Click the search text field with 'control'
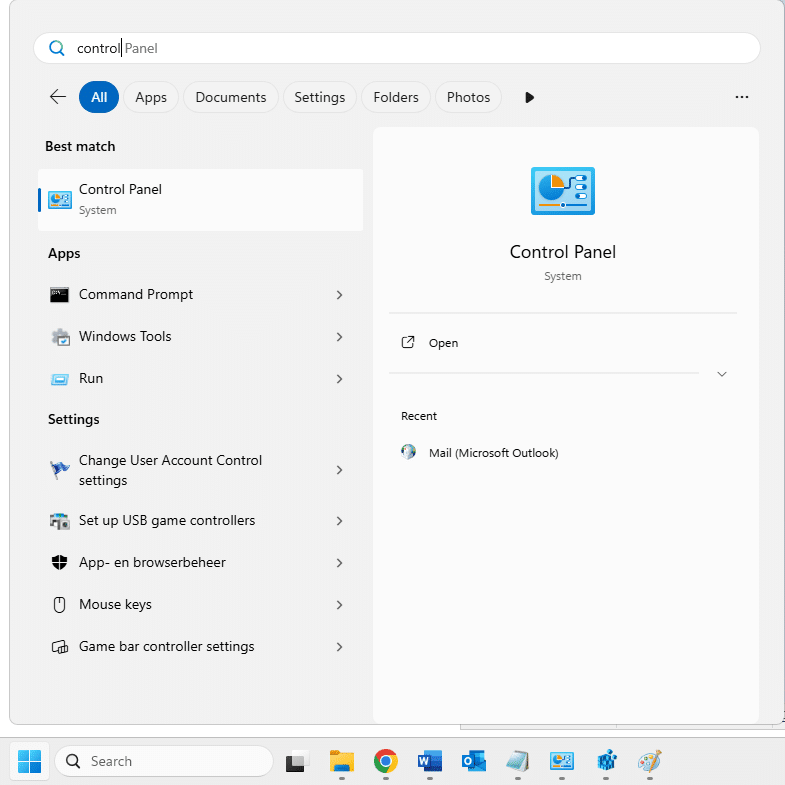785x785 pixels. [x=397, y=48]
